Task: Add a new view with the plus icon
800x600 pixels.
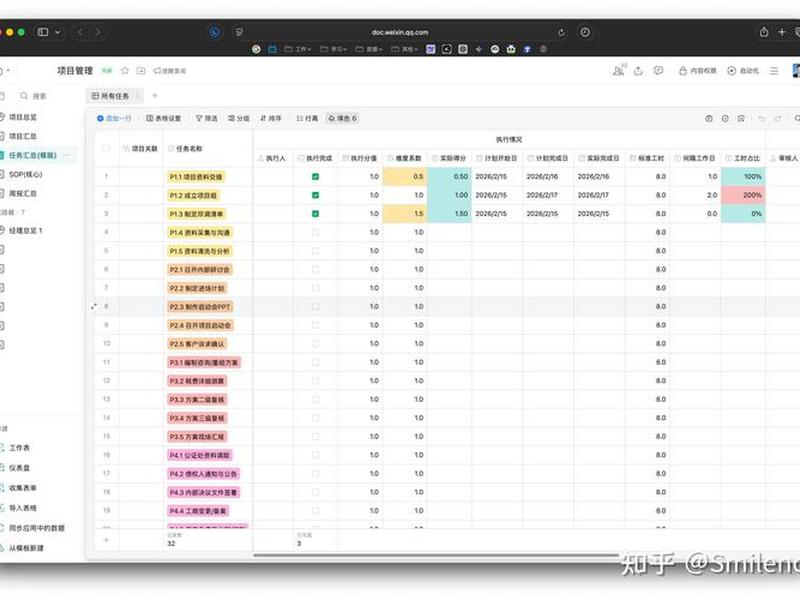Action: 155,95
